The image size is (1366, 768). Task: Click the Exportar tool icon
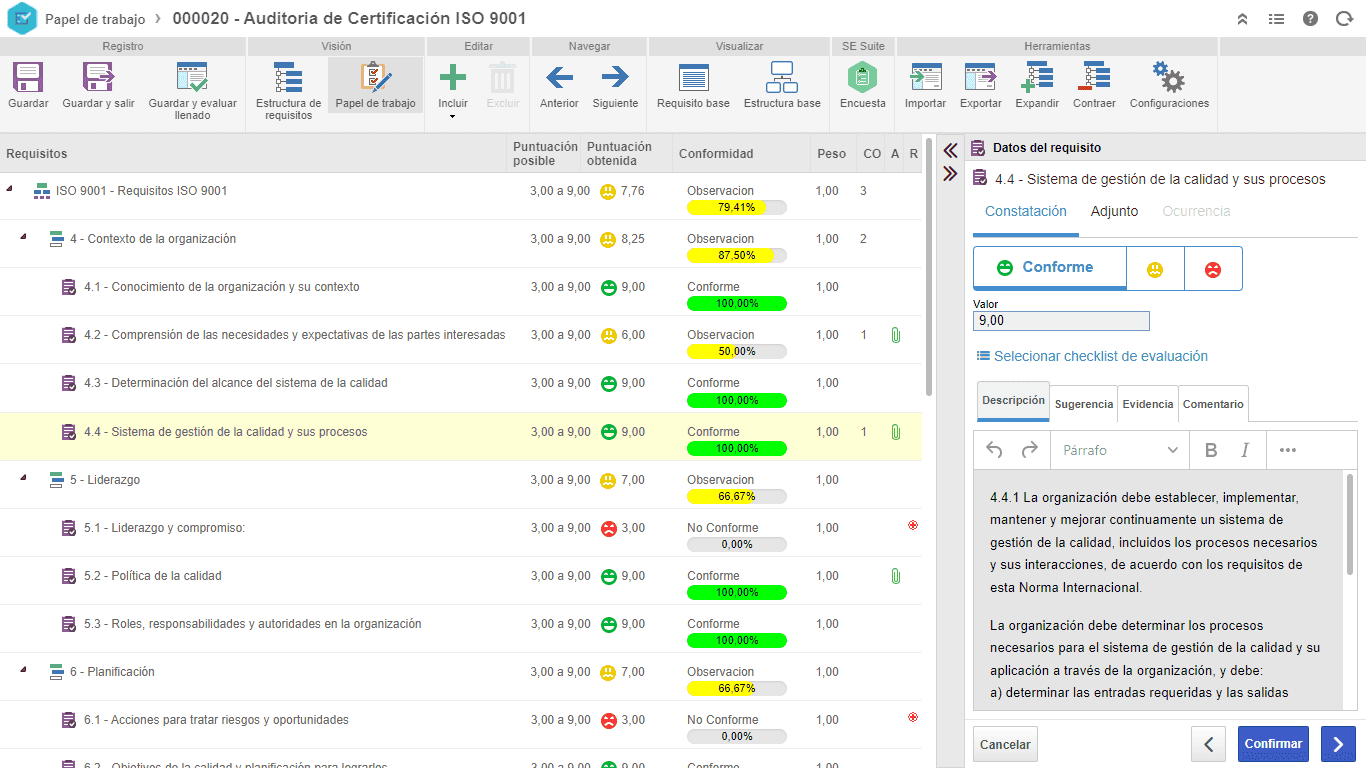coord(981,77)
